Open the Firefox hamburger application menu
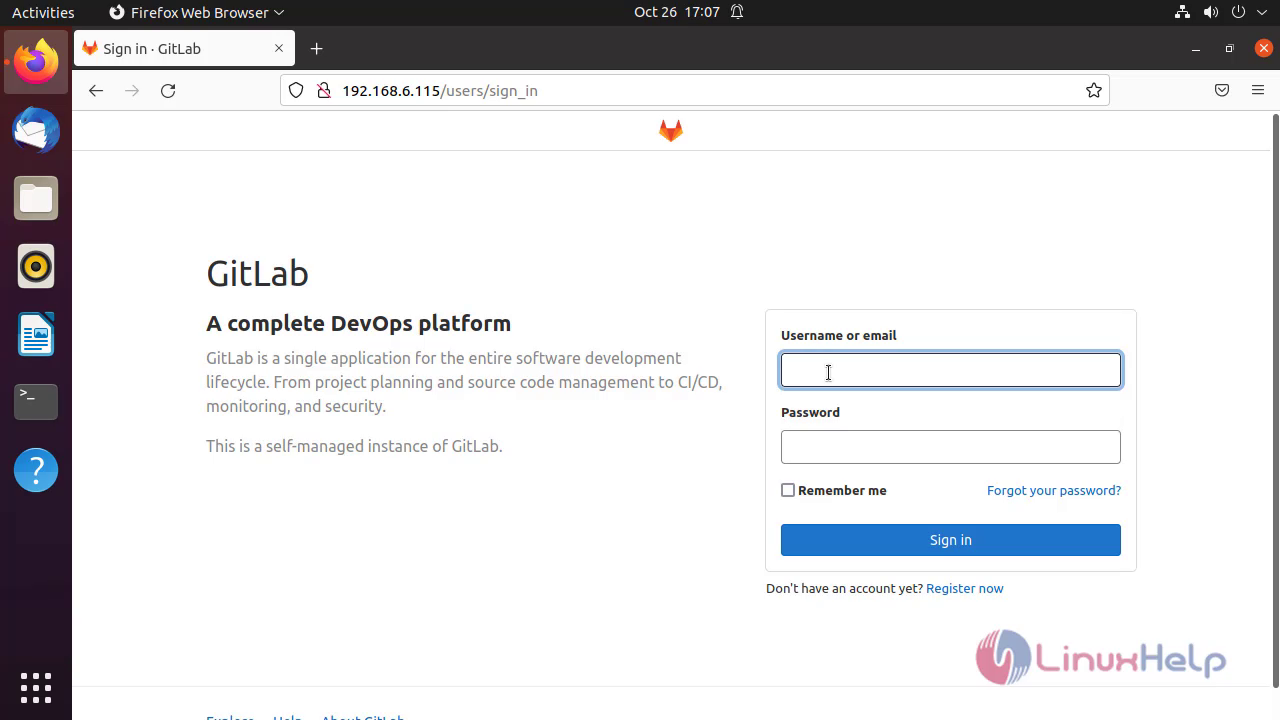This screenshot has height=720, width=1280. tap(1258, 91)
